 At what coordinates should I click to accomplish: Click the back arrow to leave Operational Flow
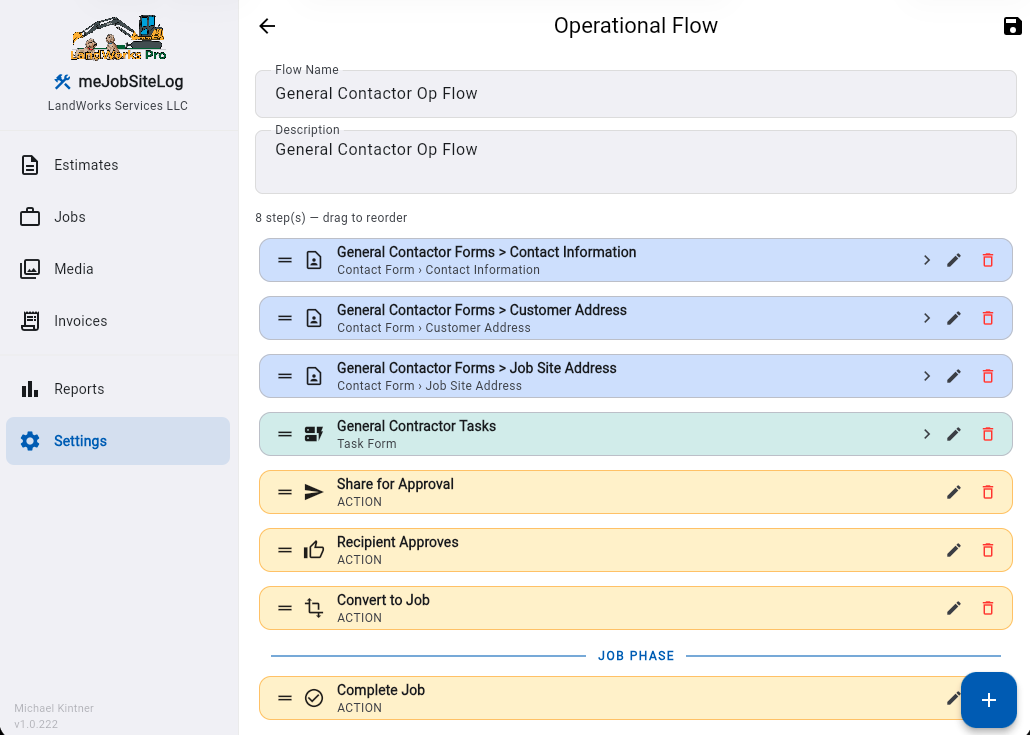[x=266, y=26]
